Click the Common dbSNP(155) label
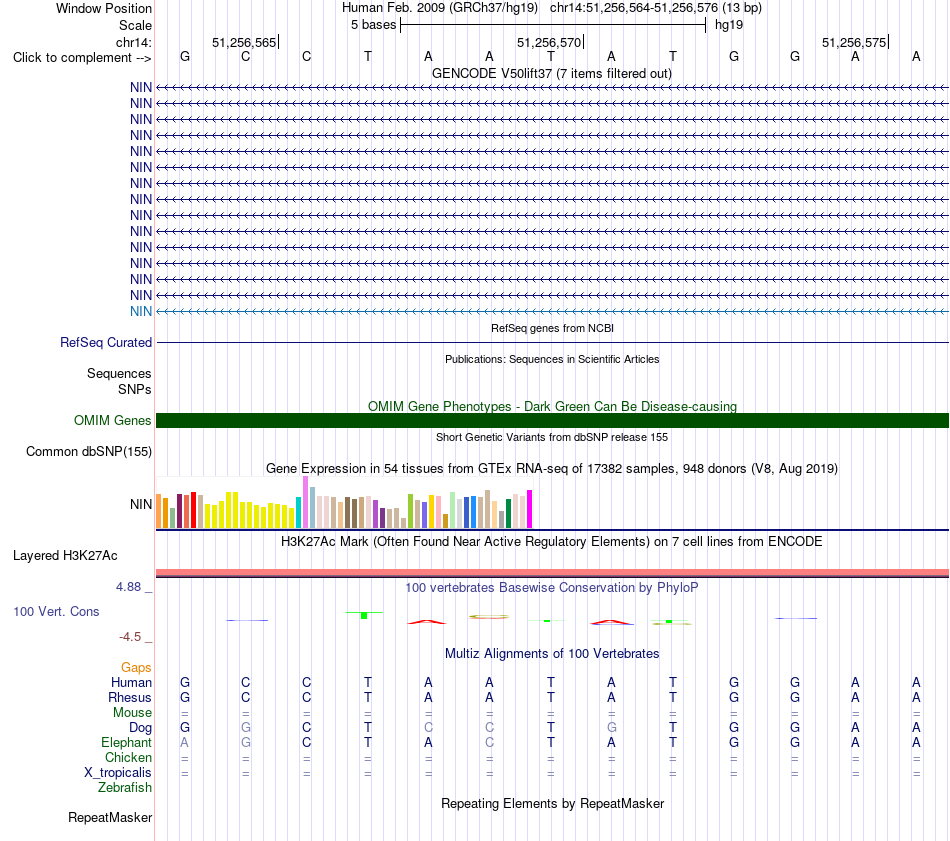Viewport: 950px width, 841px height. coord(88,451)
